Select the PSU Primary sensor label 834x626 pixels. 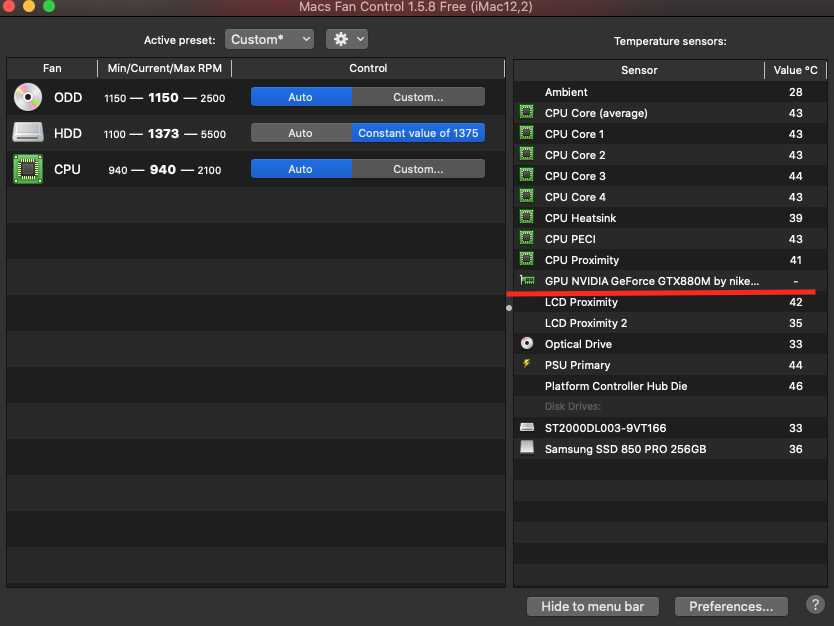pyautogui.click(x=577, y=365)
